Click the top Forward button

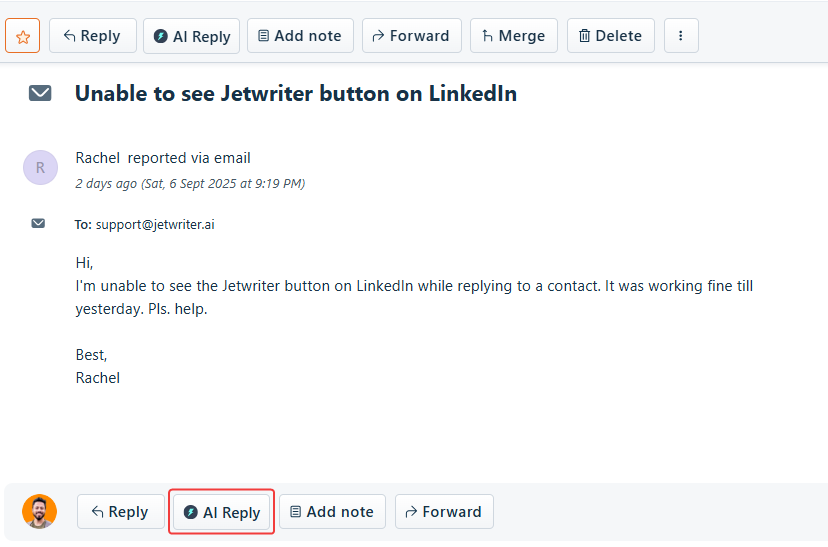[411, 36]
